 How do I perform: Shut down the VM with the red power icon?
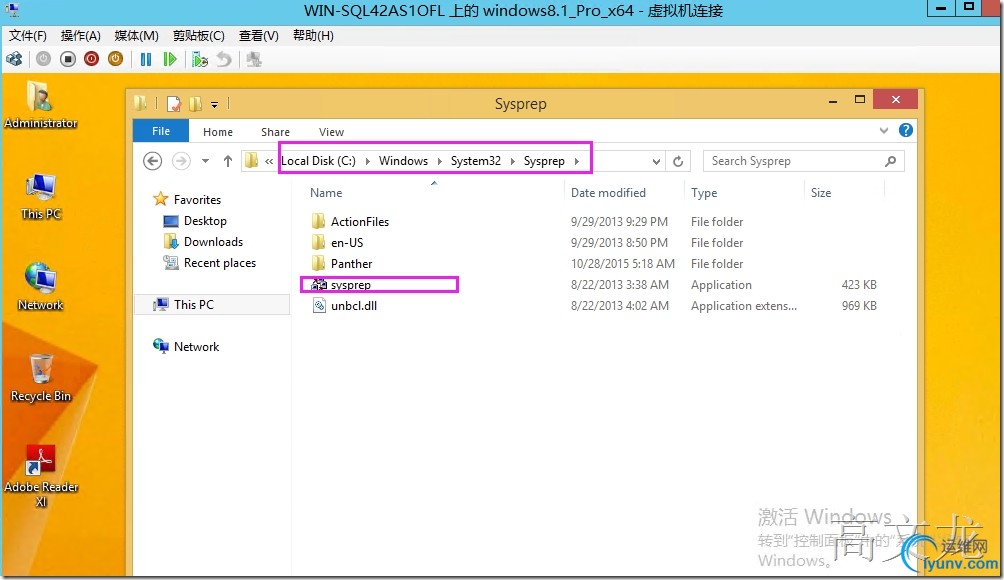click(92, 60)
